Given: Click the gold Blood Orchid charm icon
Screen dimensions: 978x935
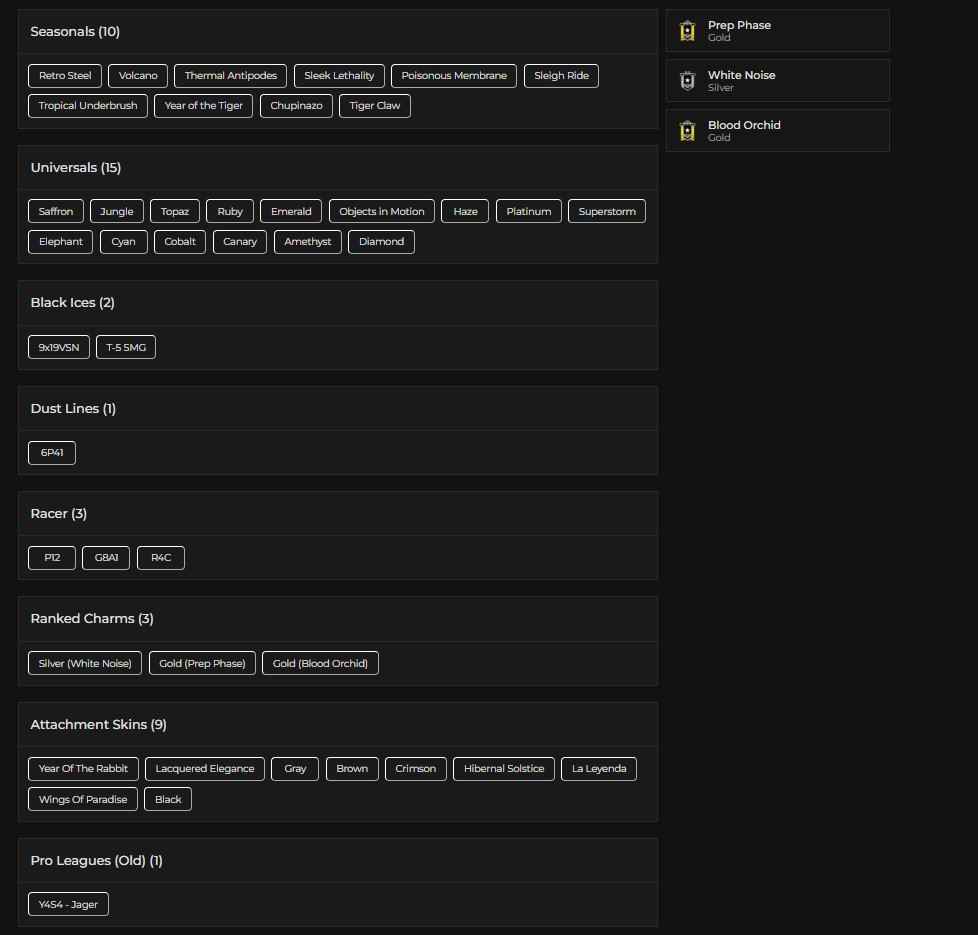Looking at the screenshot, I should click(688, 131).
